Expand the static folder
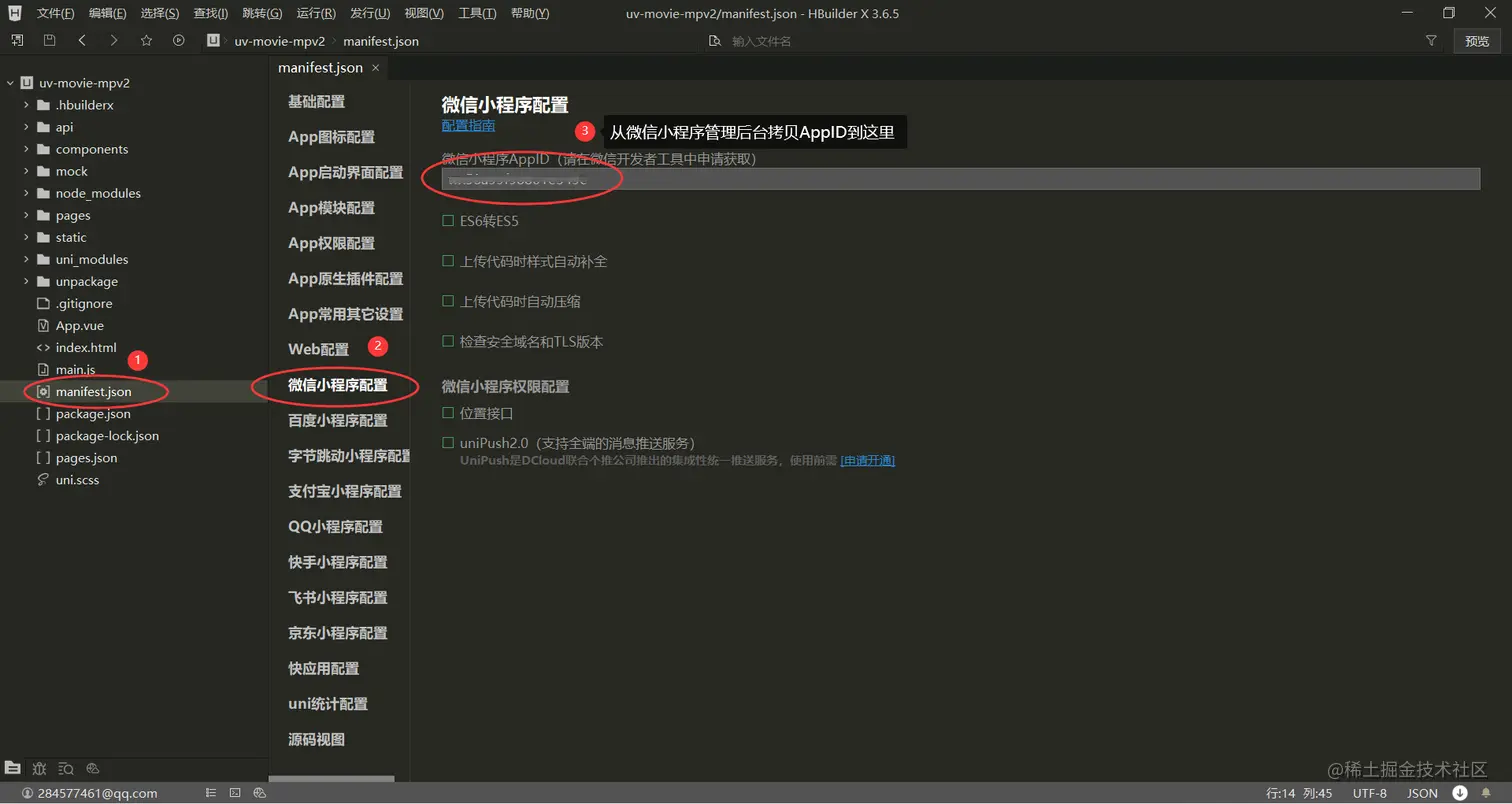 (26, 237)
